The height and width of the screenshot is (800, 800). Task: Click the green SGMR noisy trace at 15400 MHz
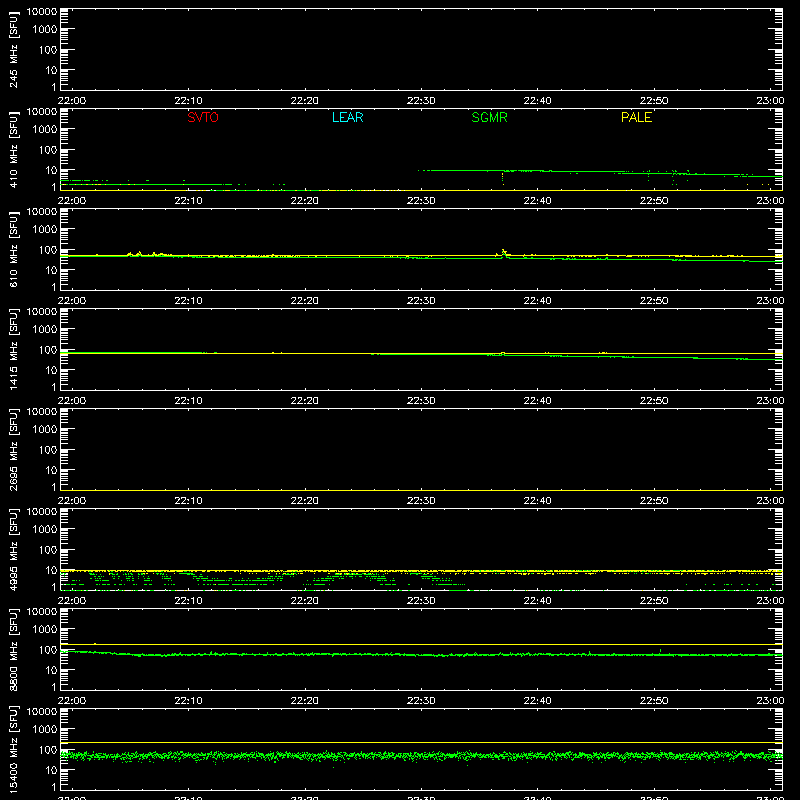421,756
